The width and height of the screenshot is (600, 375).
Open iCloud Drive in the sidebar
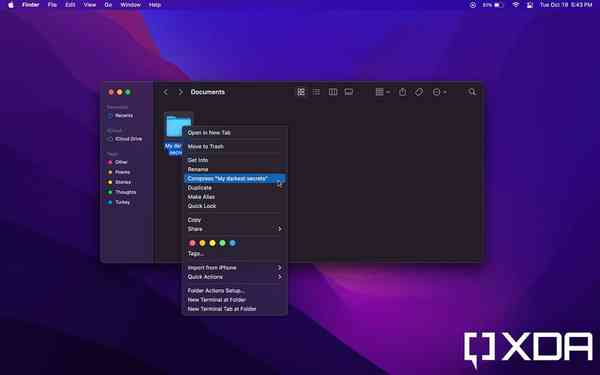coord(125,139)
